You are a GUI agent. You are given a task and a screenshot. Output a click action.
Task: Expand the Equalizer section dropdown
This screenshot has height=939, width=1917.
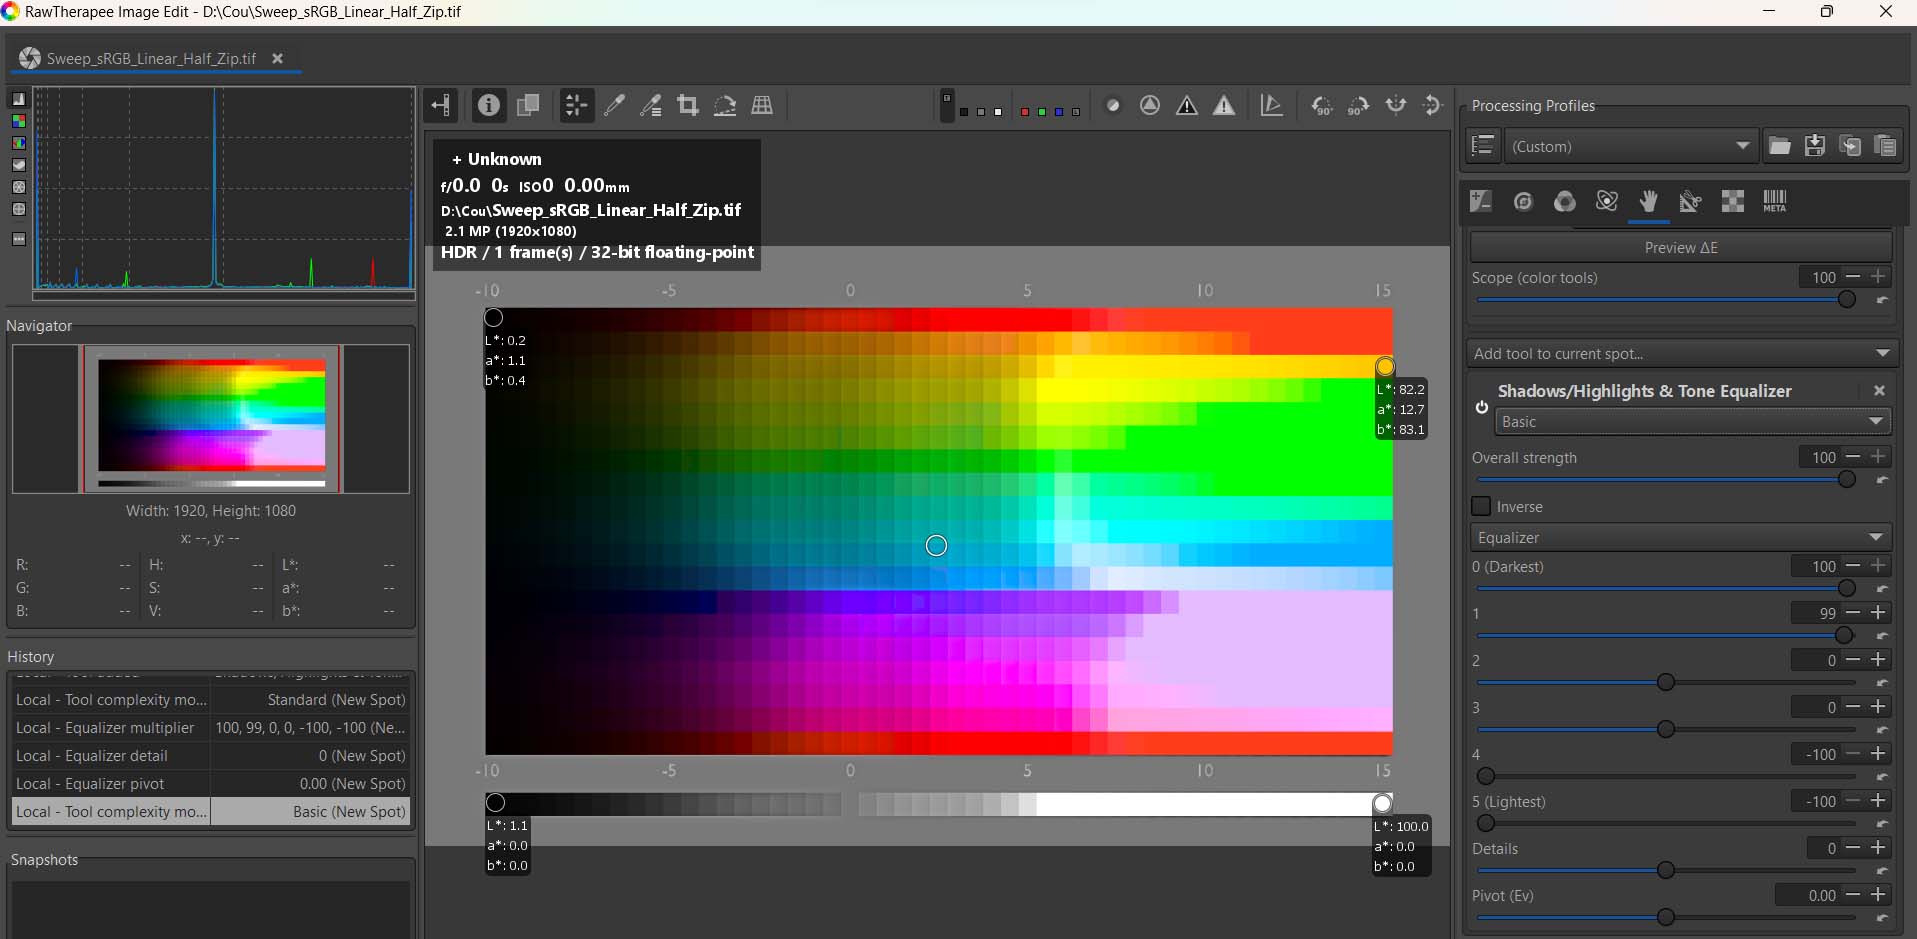1680,537
